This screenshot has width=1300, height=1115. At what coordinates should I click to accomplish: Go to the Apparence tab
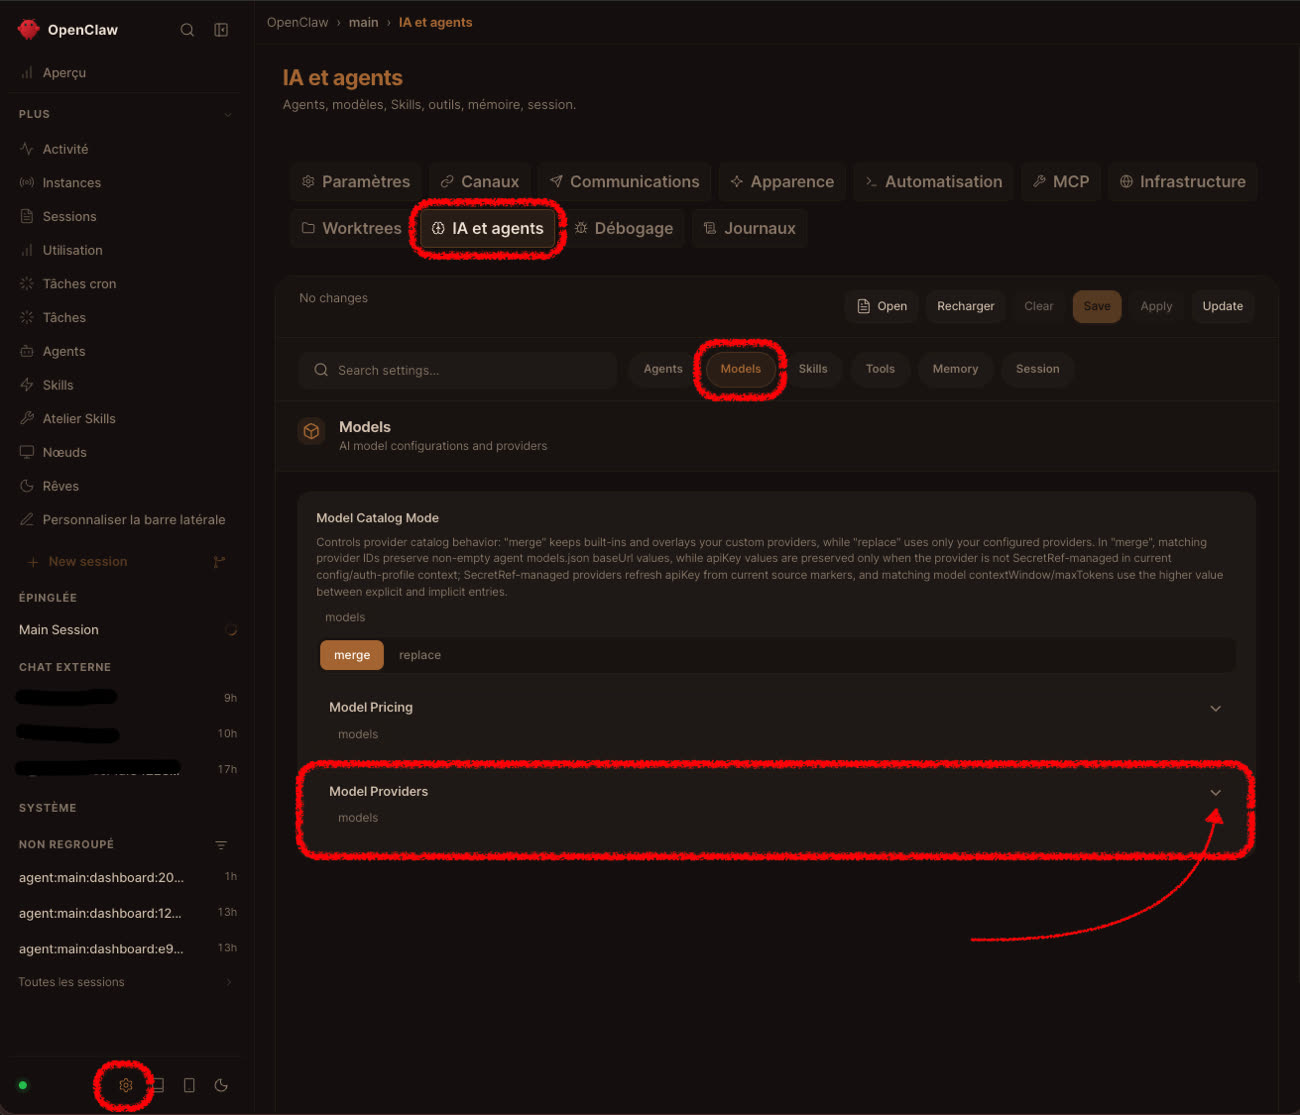point(782,182)
